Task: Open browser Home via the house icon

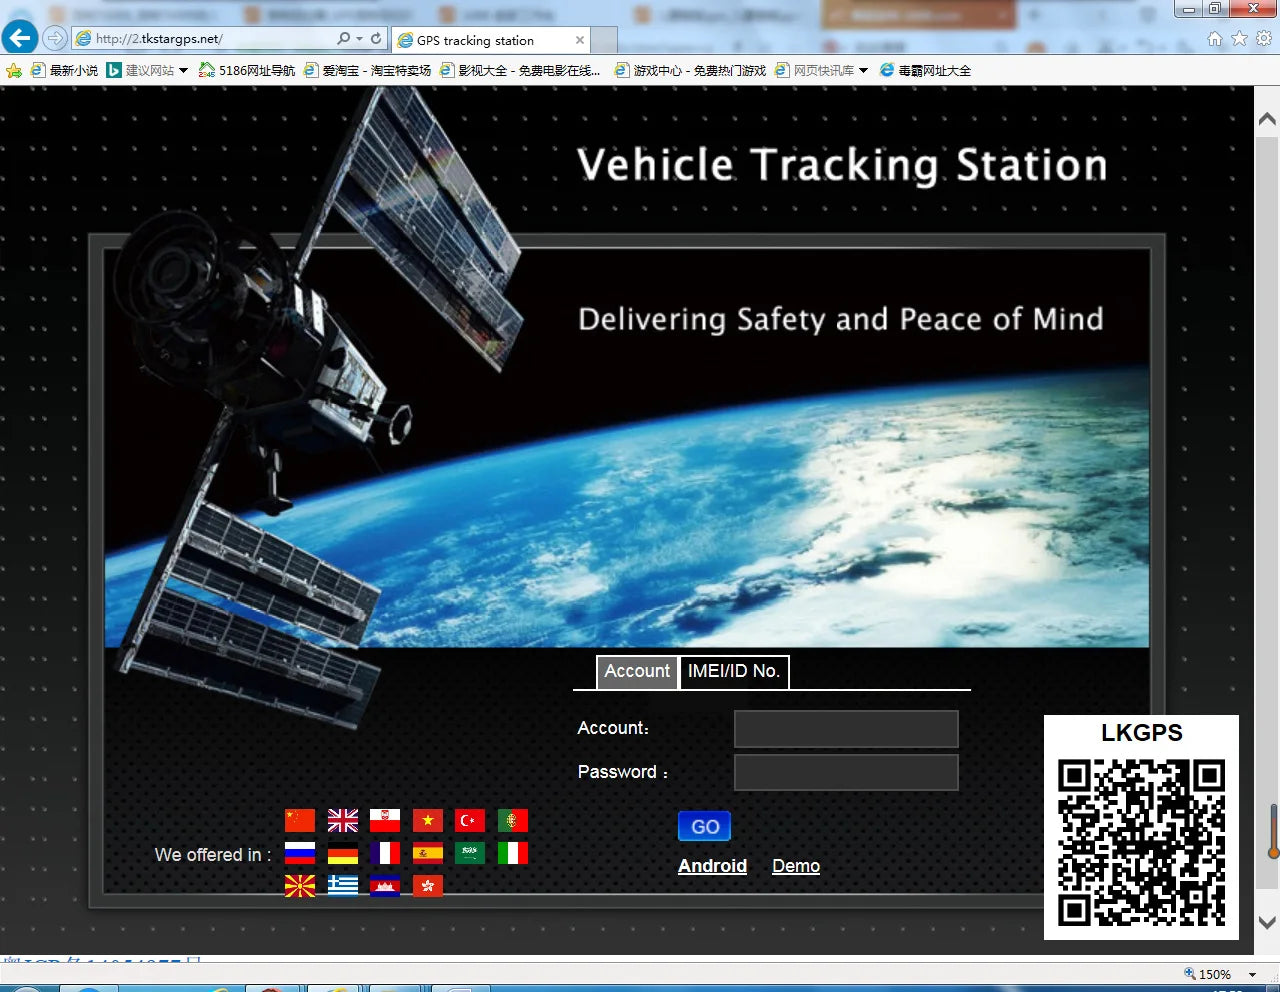Action: pyautogui.click(x=1215, y=39)
